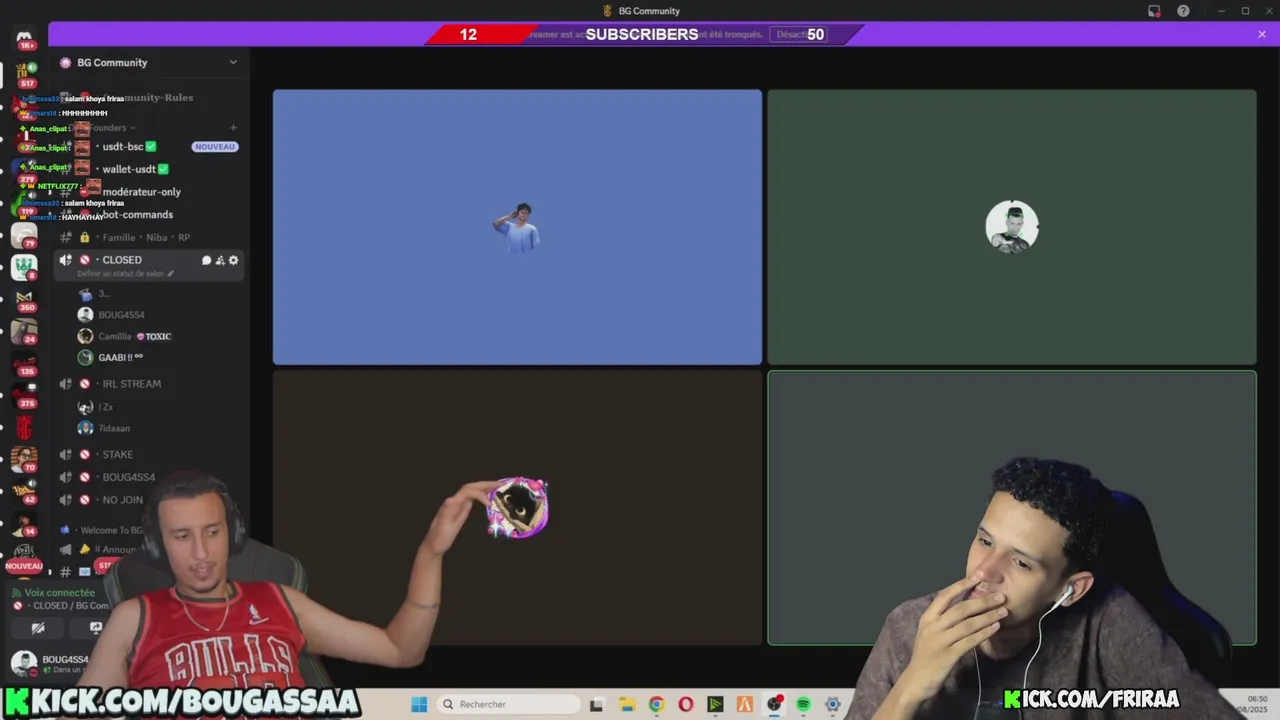This screenshot has height=720, width=1280.
Task: Click Windows Start button
Action: click(419, 704)
